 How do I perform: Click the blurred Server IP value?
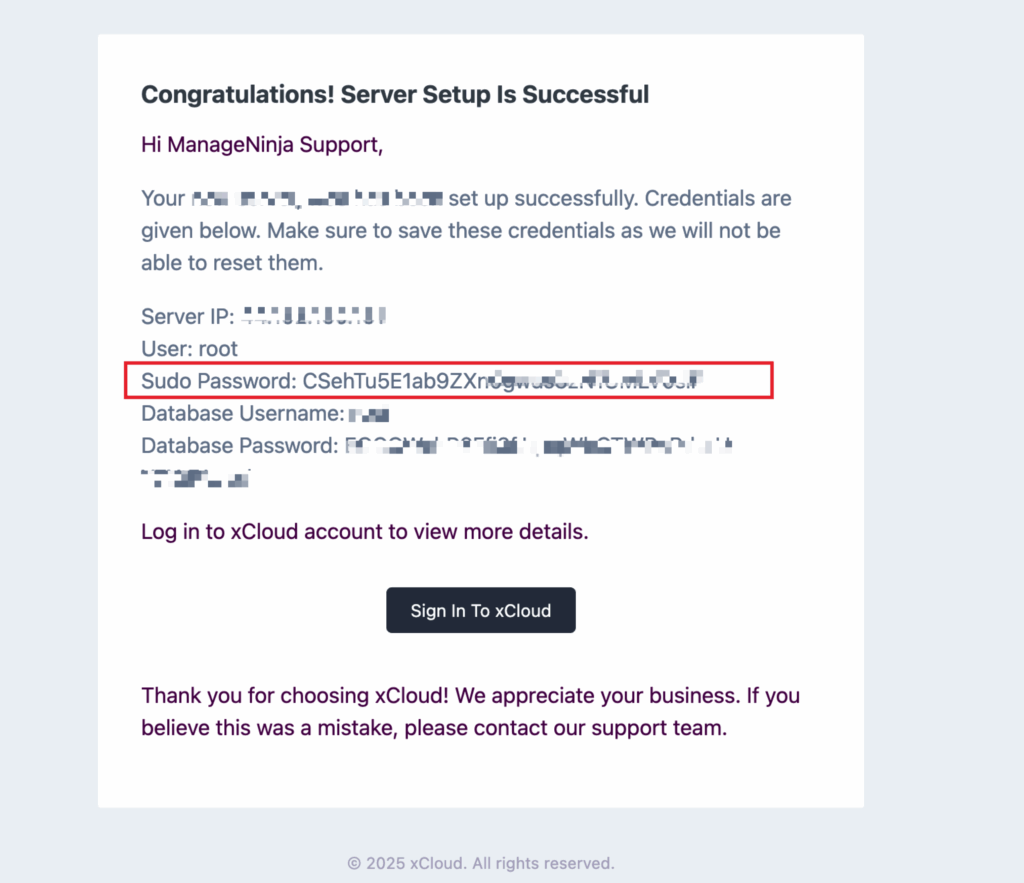pyautogui.click(x=313, y=316)
